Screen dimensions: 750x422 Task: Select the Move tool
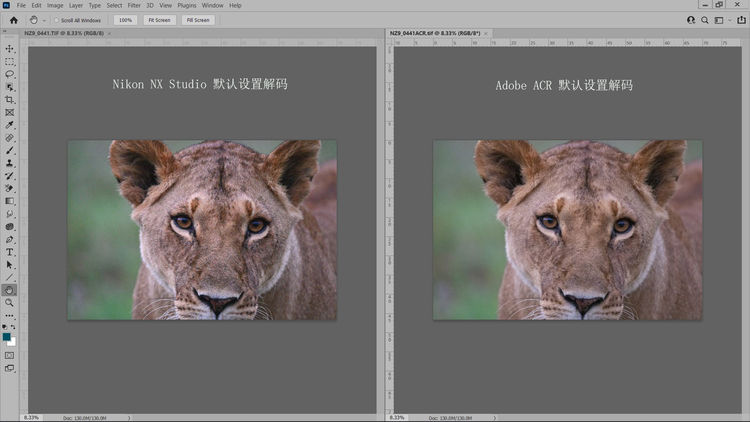tap(10, 49)
